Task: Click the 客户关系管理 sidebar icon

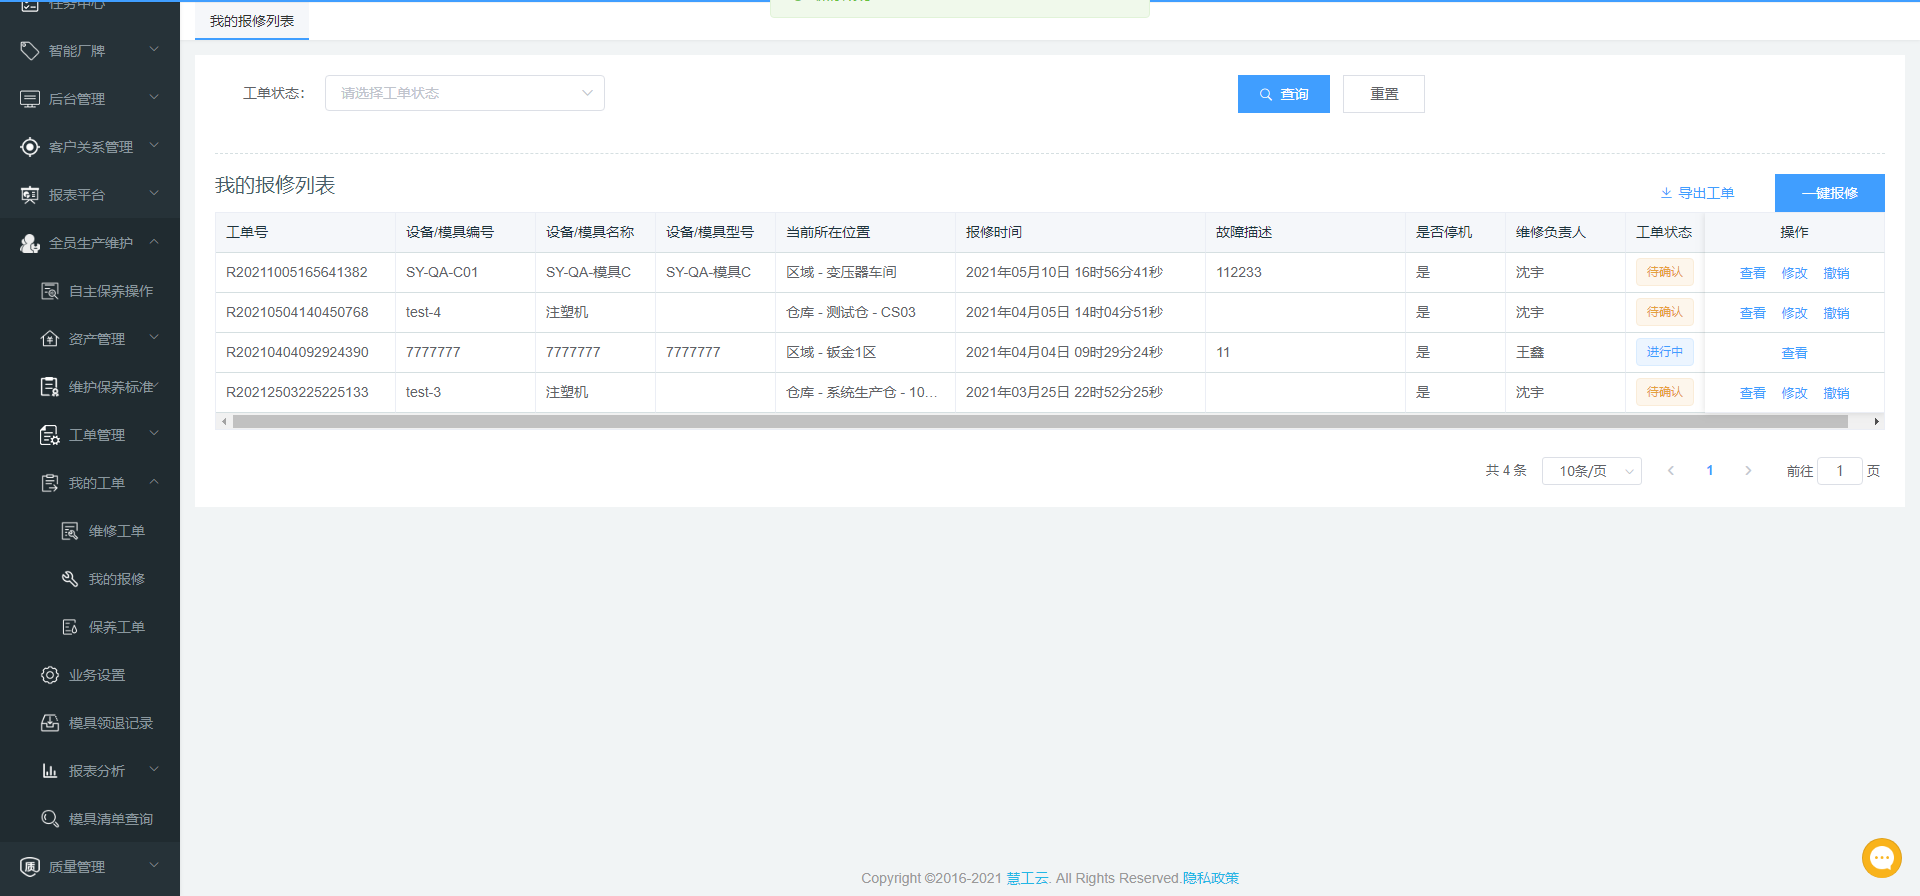Action: (30, 147)
